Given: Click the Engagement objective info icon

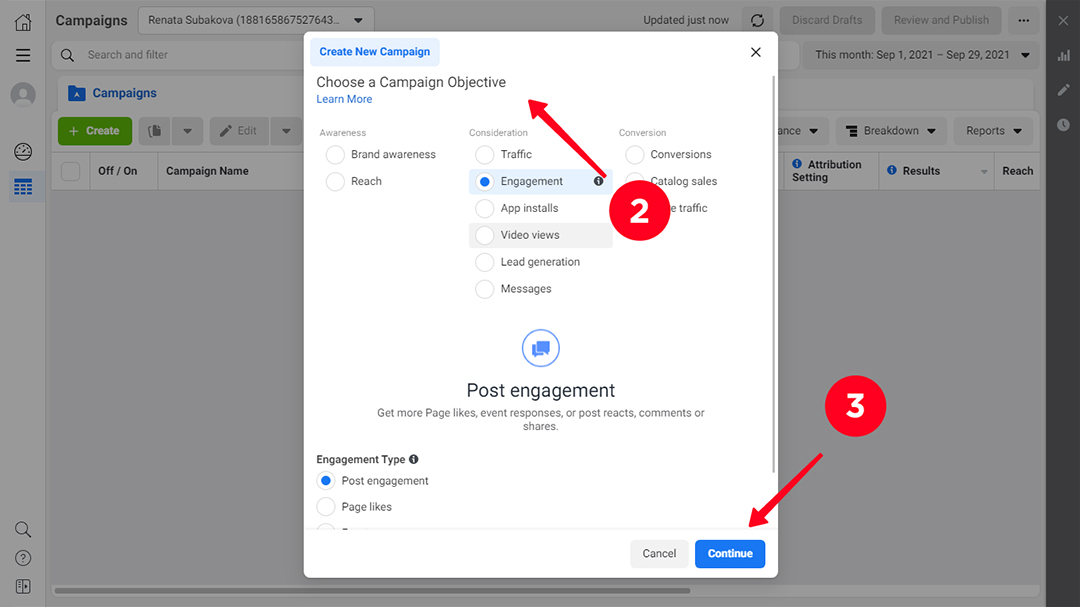Looking at the screenshot, I should pyautogui.click(x=599, y=181).
